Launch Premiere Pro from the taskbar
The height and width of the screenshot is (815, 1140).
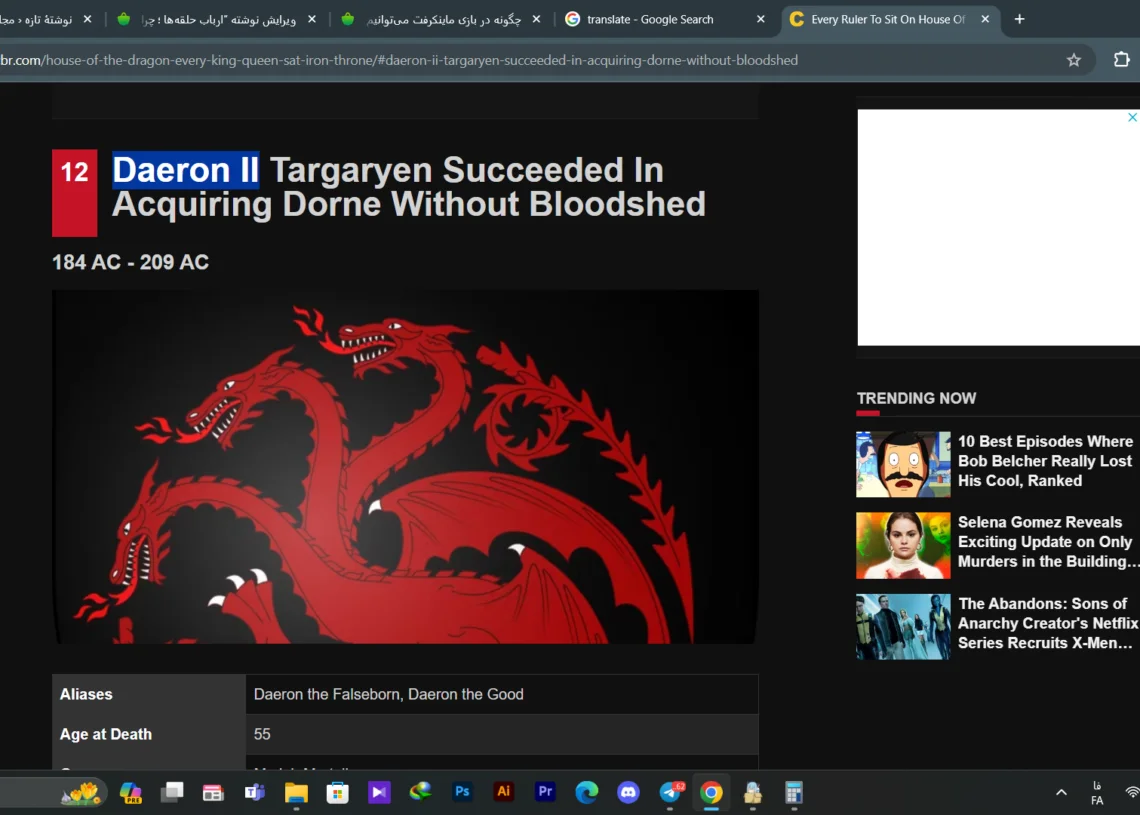(545, 792)
